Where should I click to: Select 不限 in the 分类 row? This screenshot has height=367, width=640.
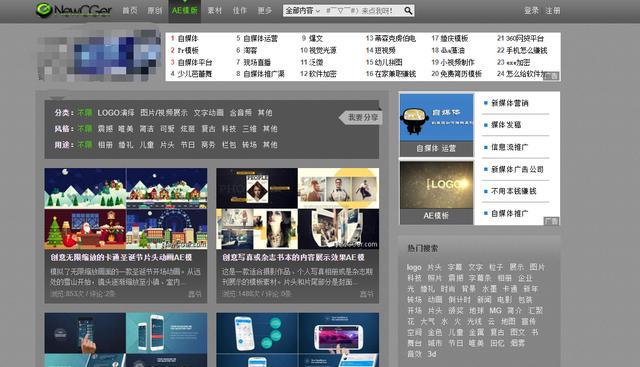click(x=85, y=113)
